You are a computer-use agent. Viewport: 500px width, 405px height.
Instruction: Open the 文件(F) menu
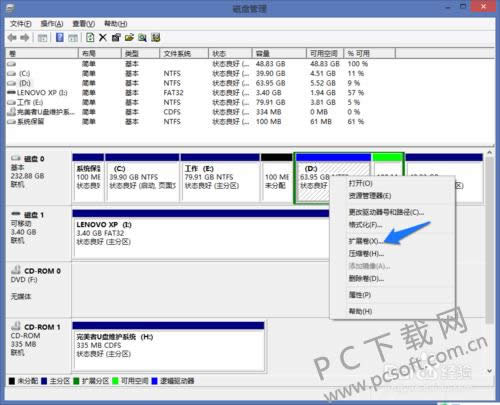point(20,24)
